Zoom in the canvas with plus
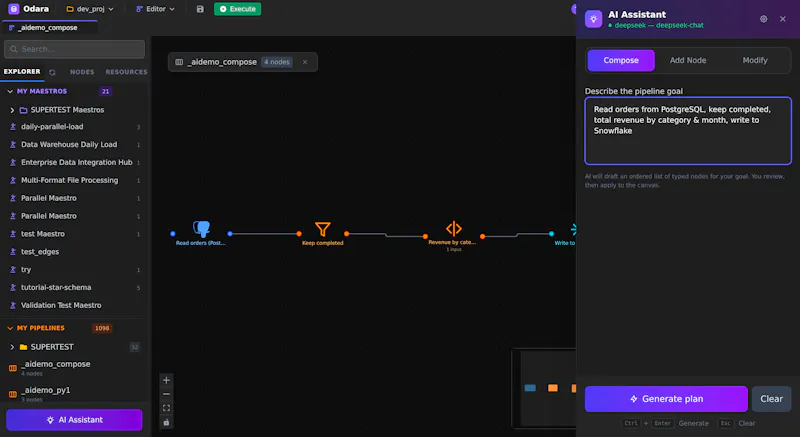Viewport: 800px width, 437px height. (x=166, y=380)
